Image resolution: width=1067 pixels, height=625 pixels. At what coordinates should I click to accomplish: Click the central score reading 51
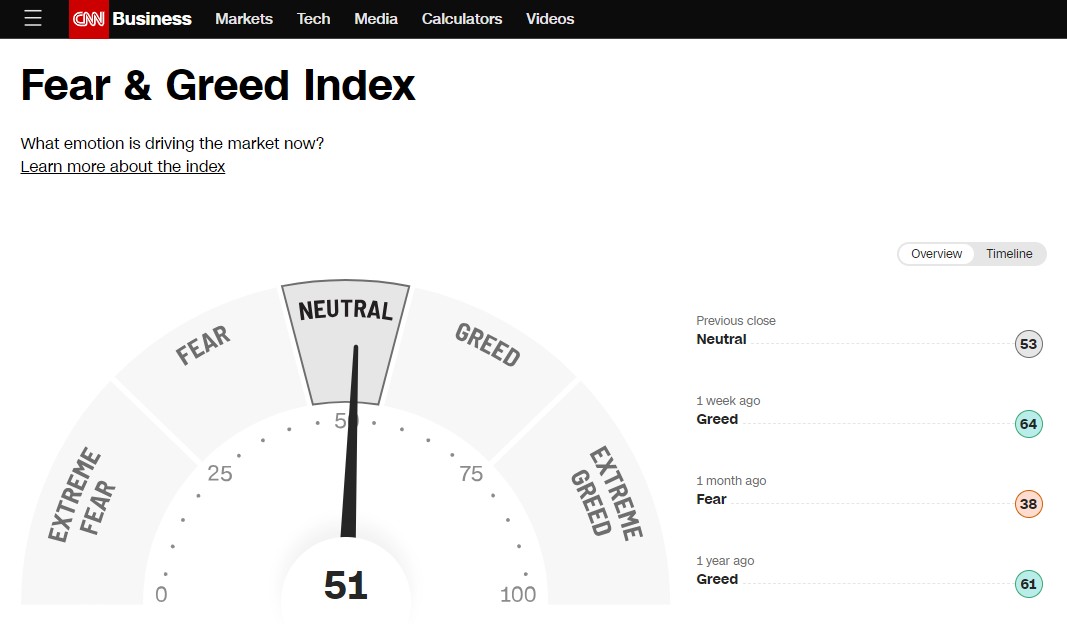(347, 584)
